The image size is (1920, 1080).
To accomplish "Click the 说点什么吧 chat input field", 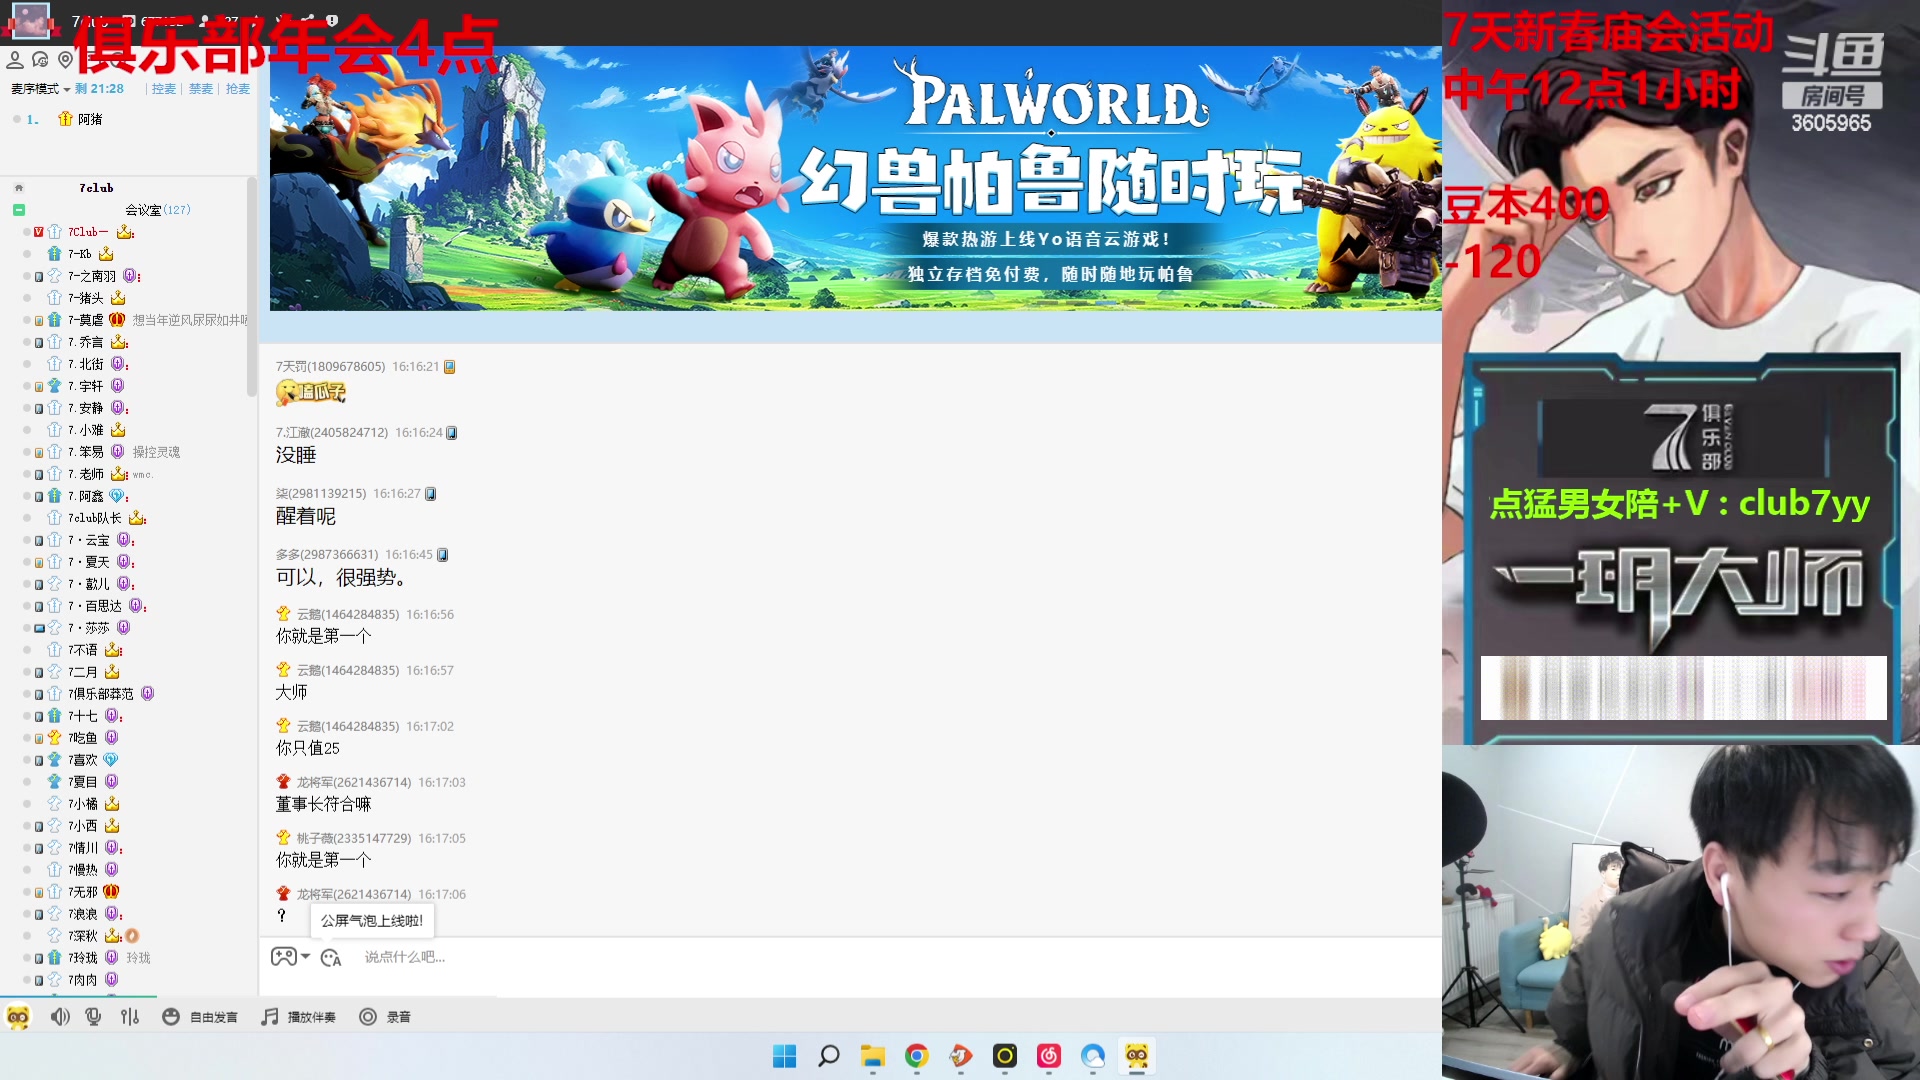I will point(404,957).
